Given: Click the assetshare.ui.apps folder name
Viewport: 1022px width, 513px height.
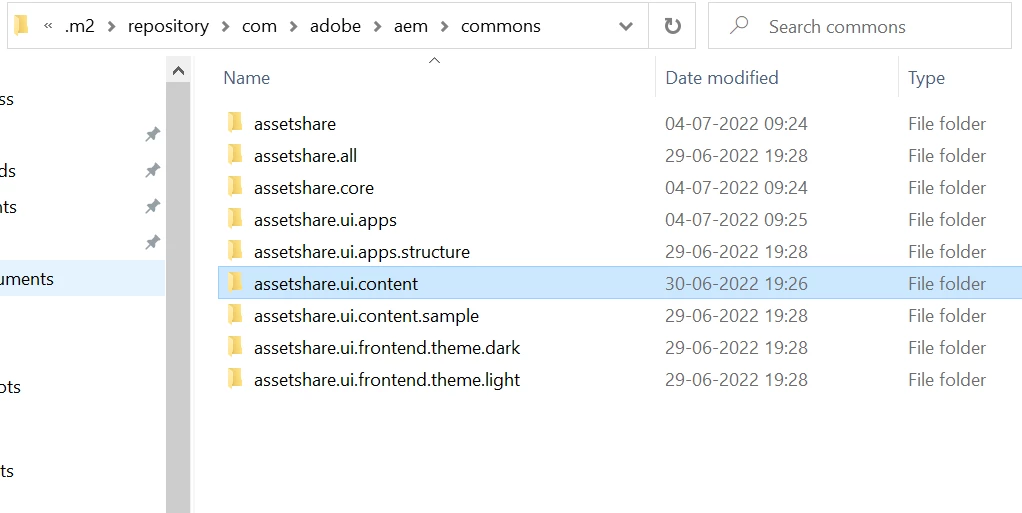Looking at the screenshot, I should pyautogui.click(x=325, y=220).
